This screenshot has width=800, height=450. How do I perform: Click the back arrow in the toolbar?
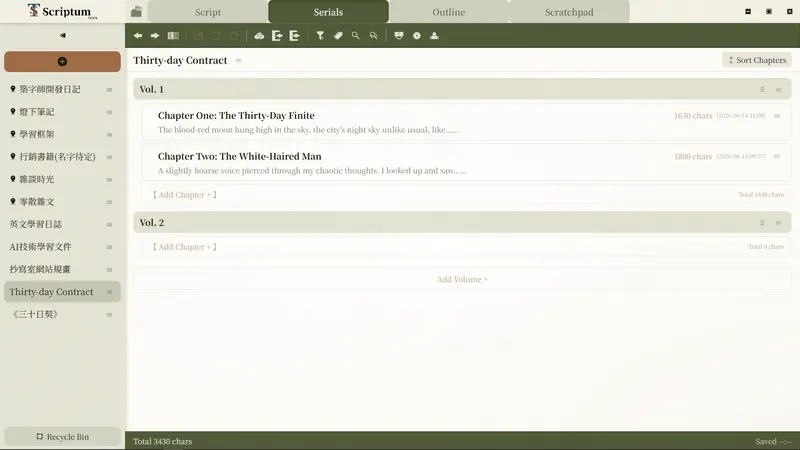click(138, 36)
